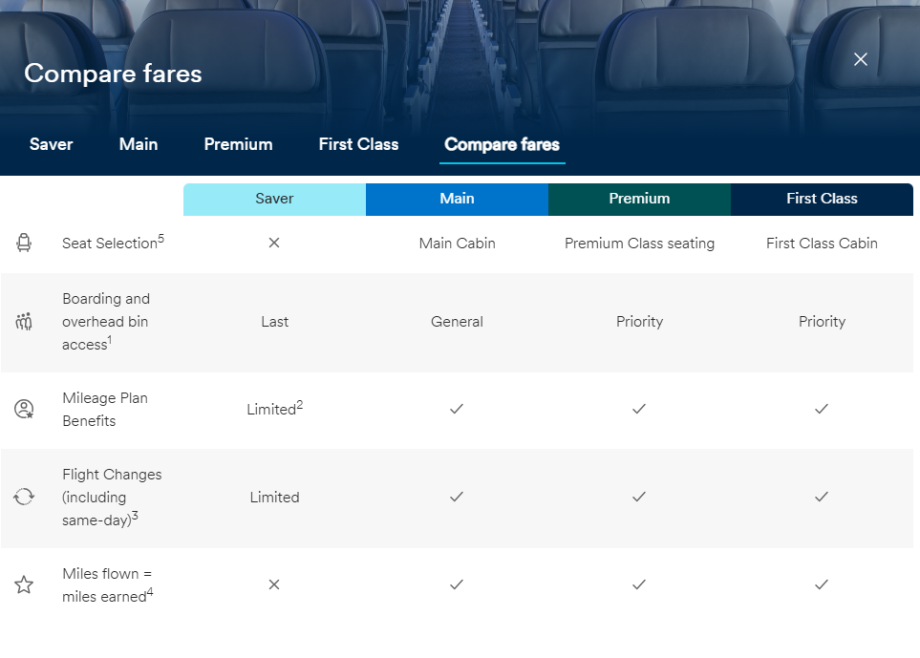Click the X mark under Saver seat selection
Image resolution: width=920 pixels, height=658 pixels.
(x=274, y=243)
